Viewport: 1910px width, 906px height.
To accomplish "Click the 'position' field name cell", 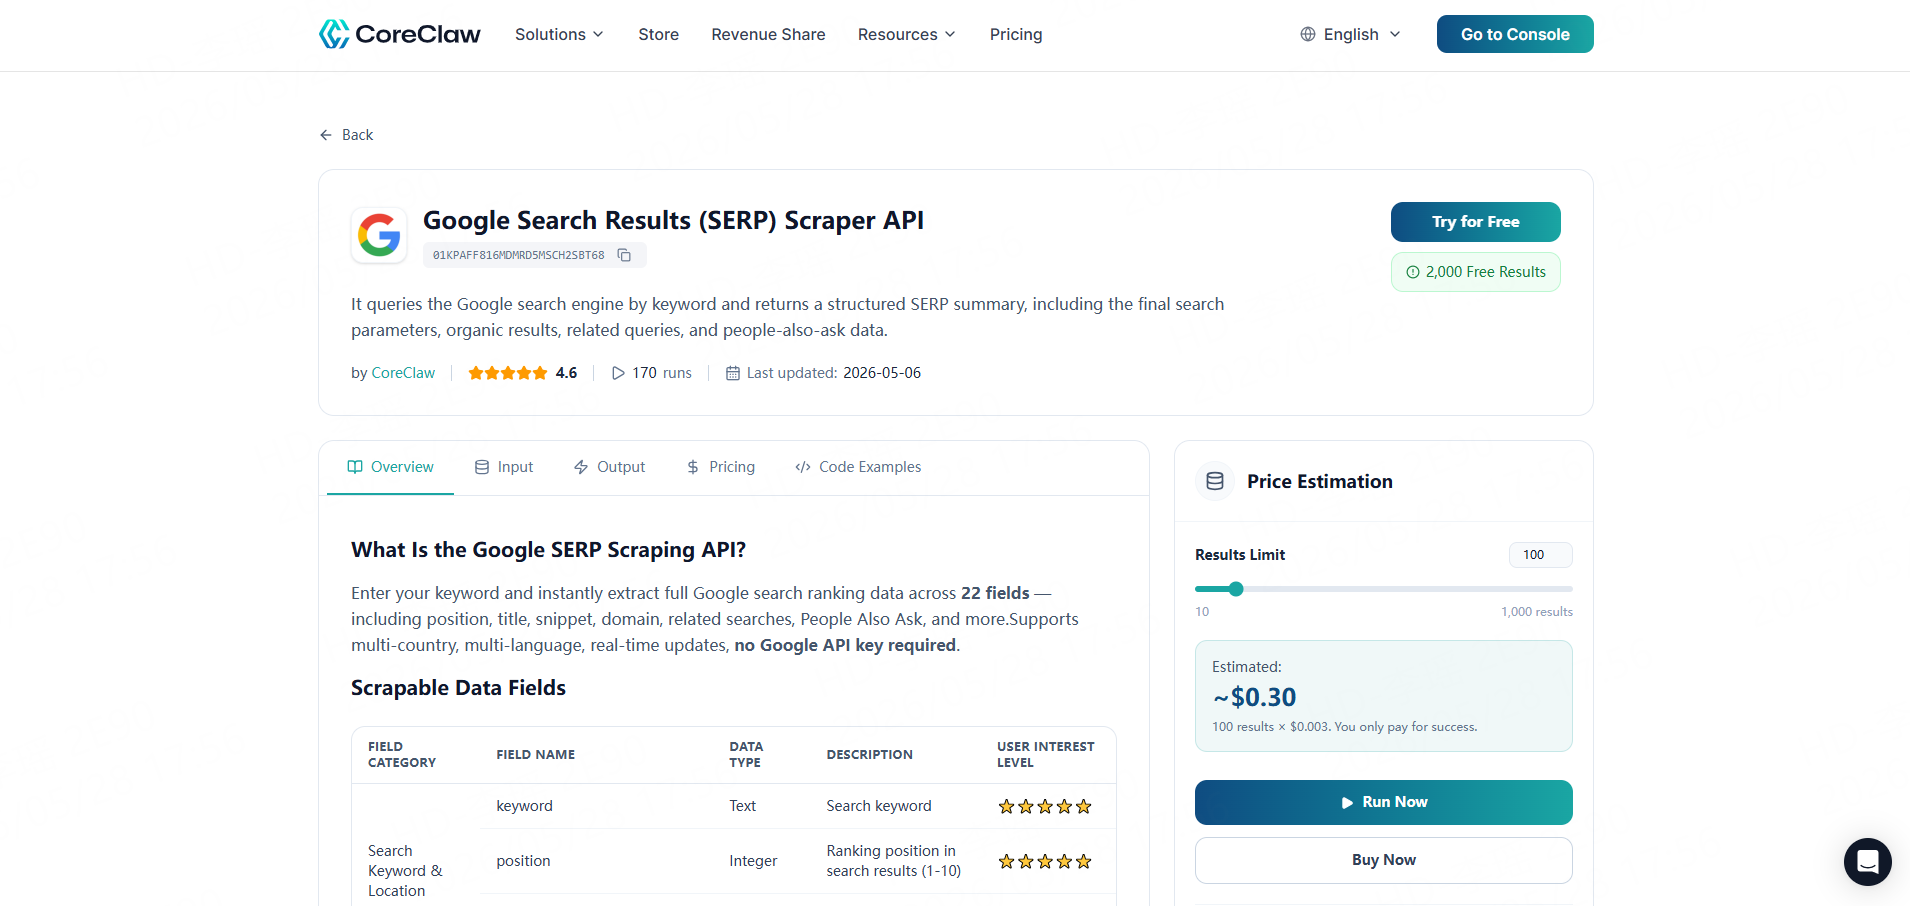I will 523,861.
